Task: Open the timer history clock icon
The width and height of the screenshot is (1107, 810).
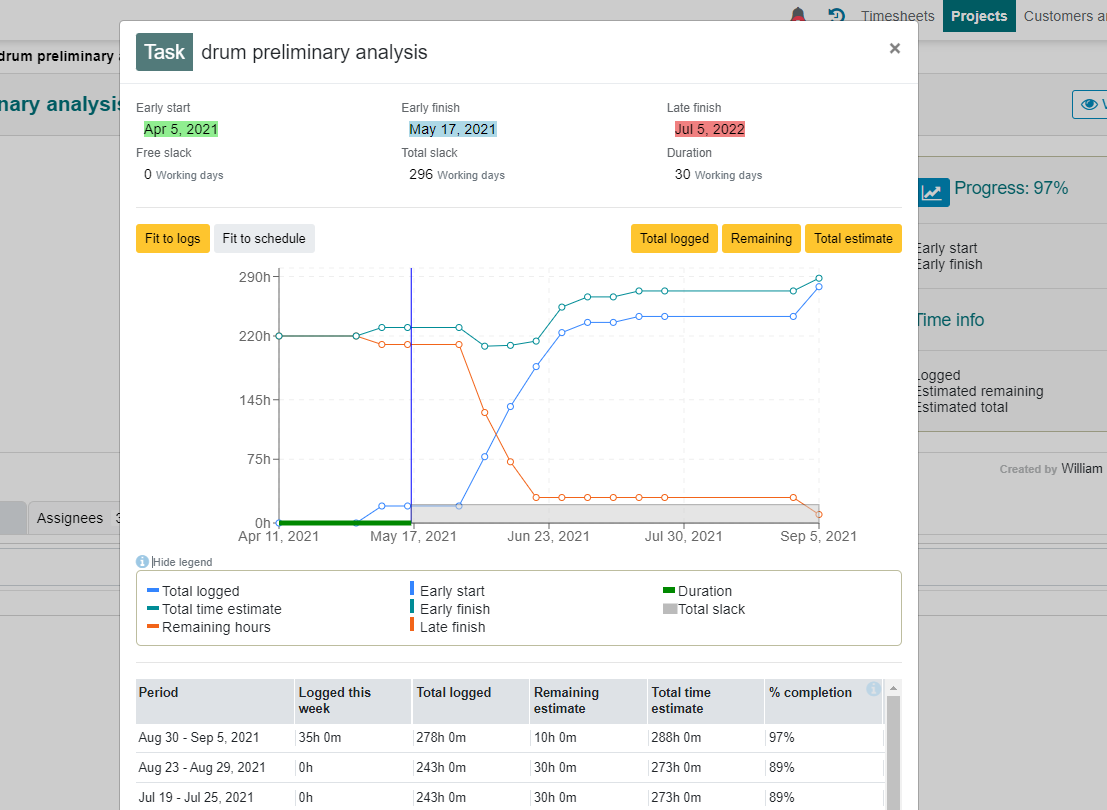Action: click(837, 16)
